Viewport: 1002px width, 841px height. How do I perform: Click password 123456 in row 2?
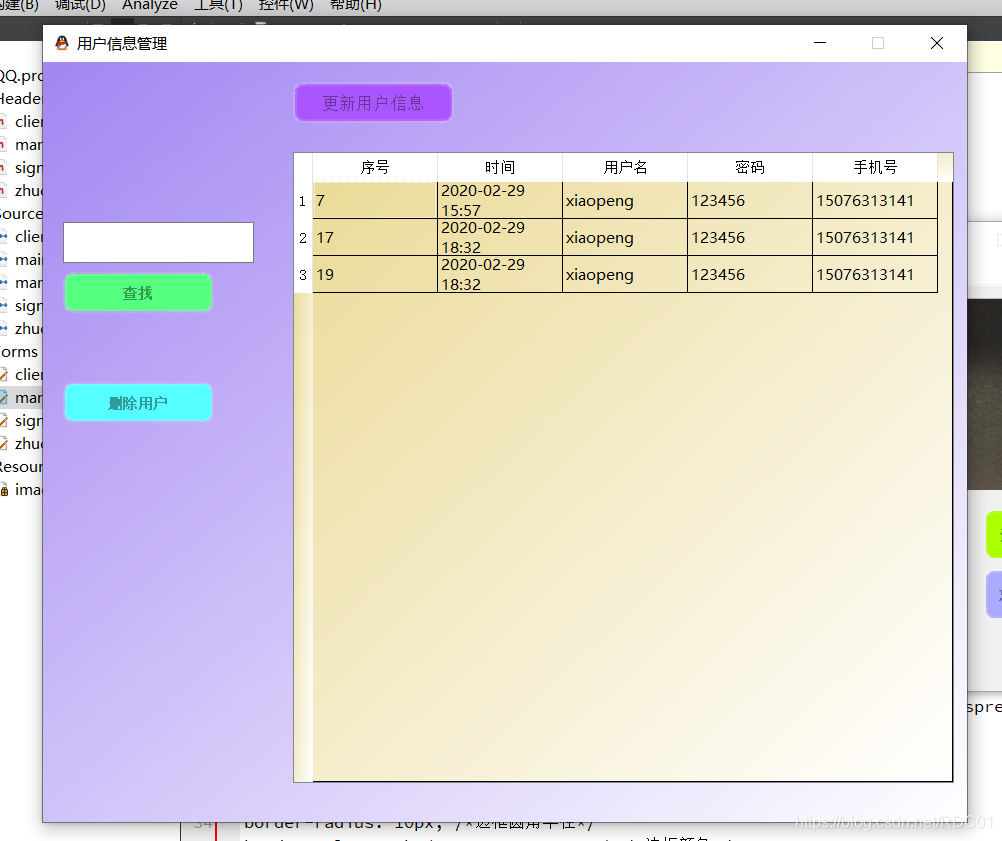750,238
